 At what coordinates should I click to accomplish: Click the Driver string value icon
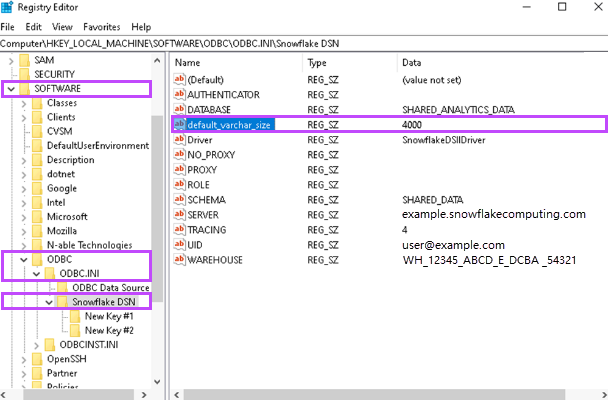(x=179, y=139)
